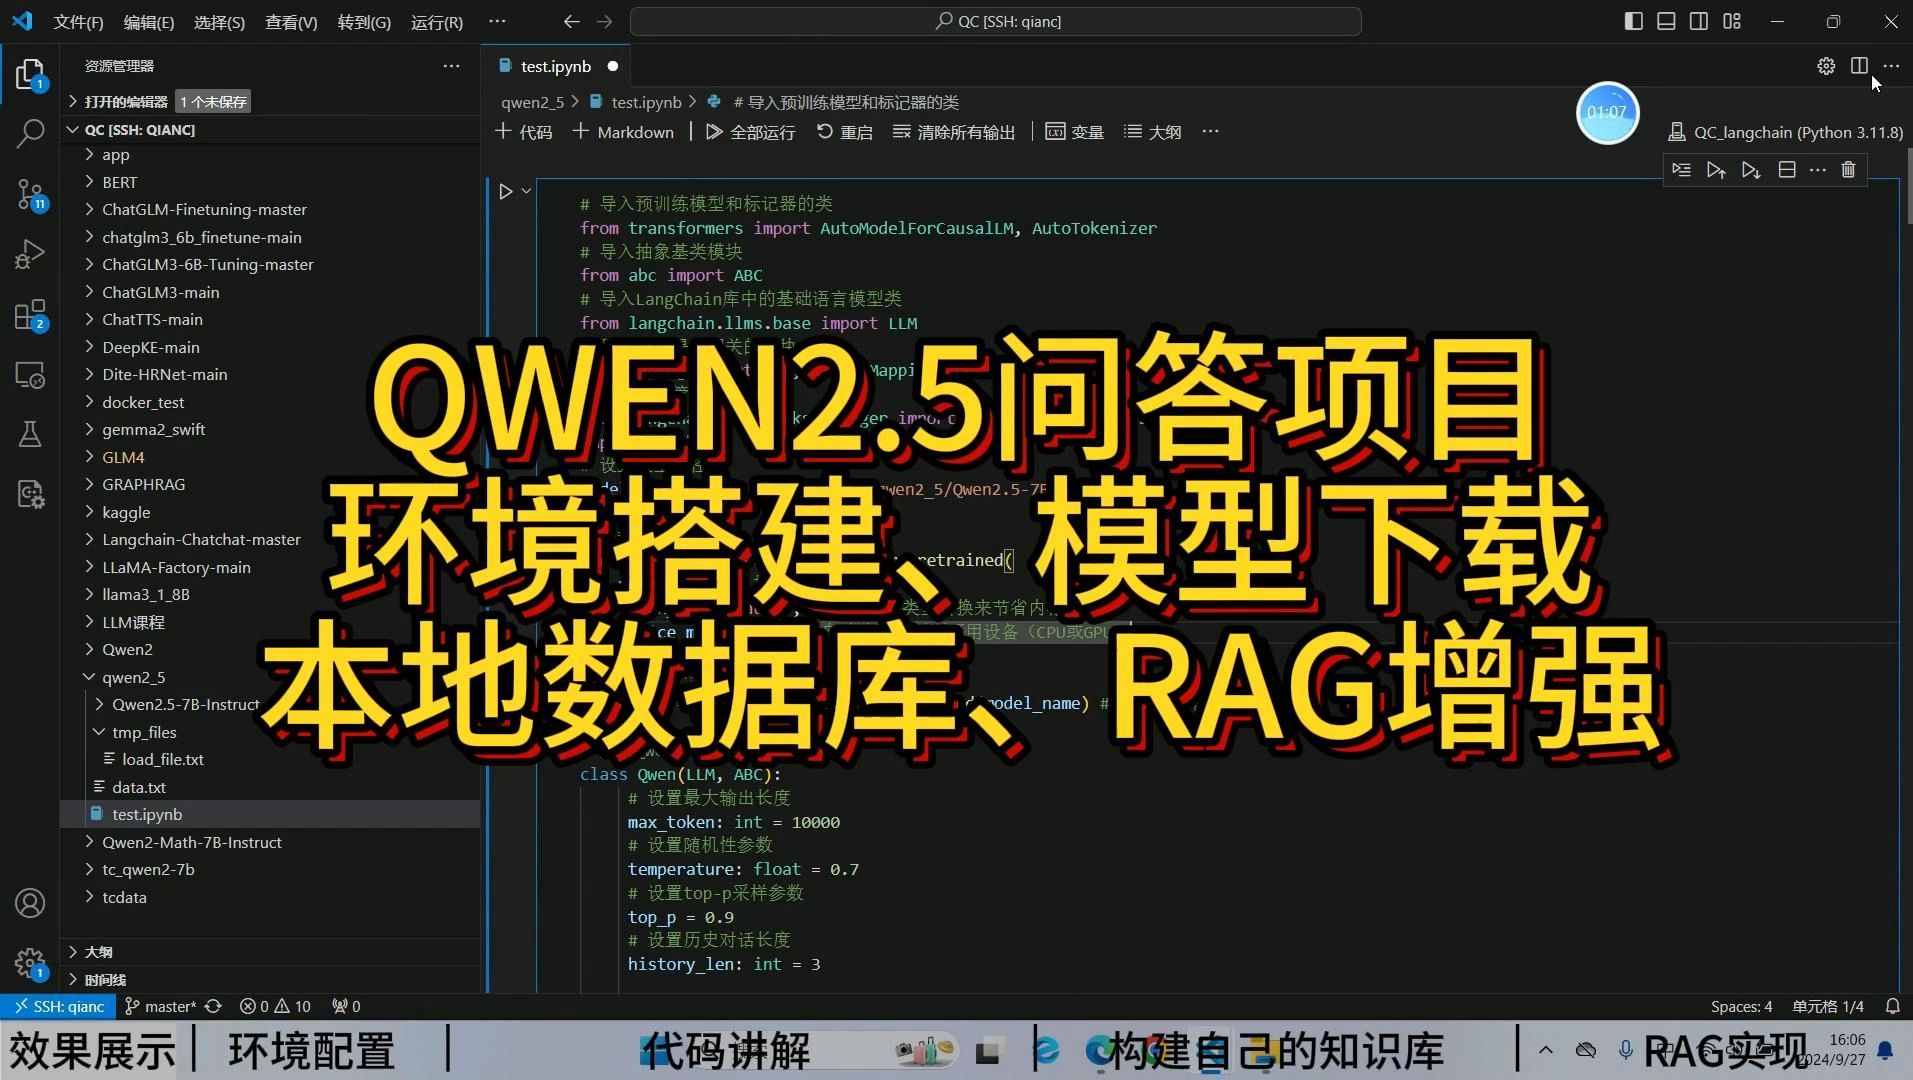Open run cell options dropdown arrow

[526, 191]
